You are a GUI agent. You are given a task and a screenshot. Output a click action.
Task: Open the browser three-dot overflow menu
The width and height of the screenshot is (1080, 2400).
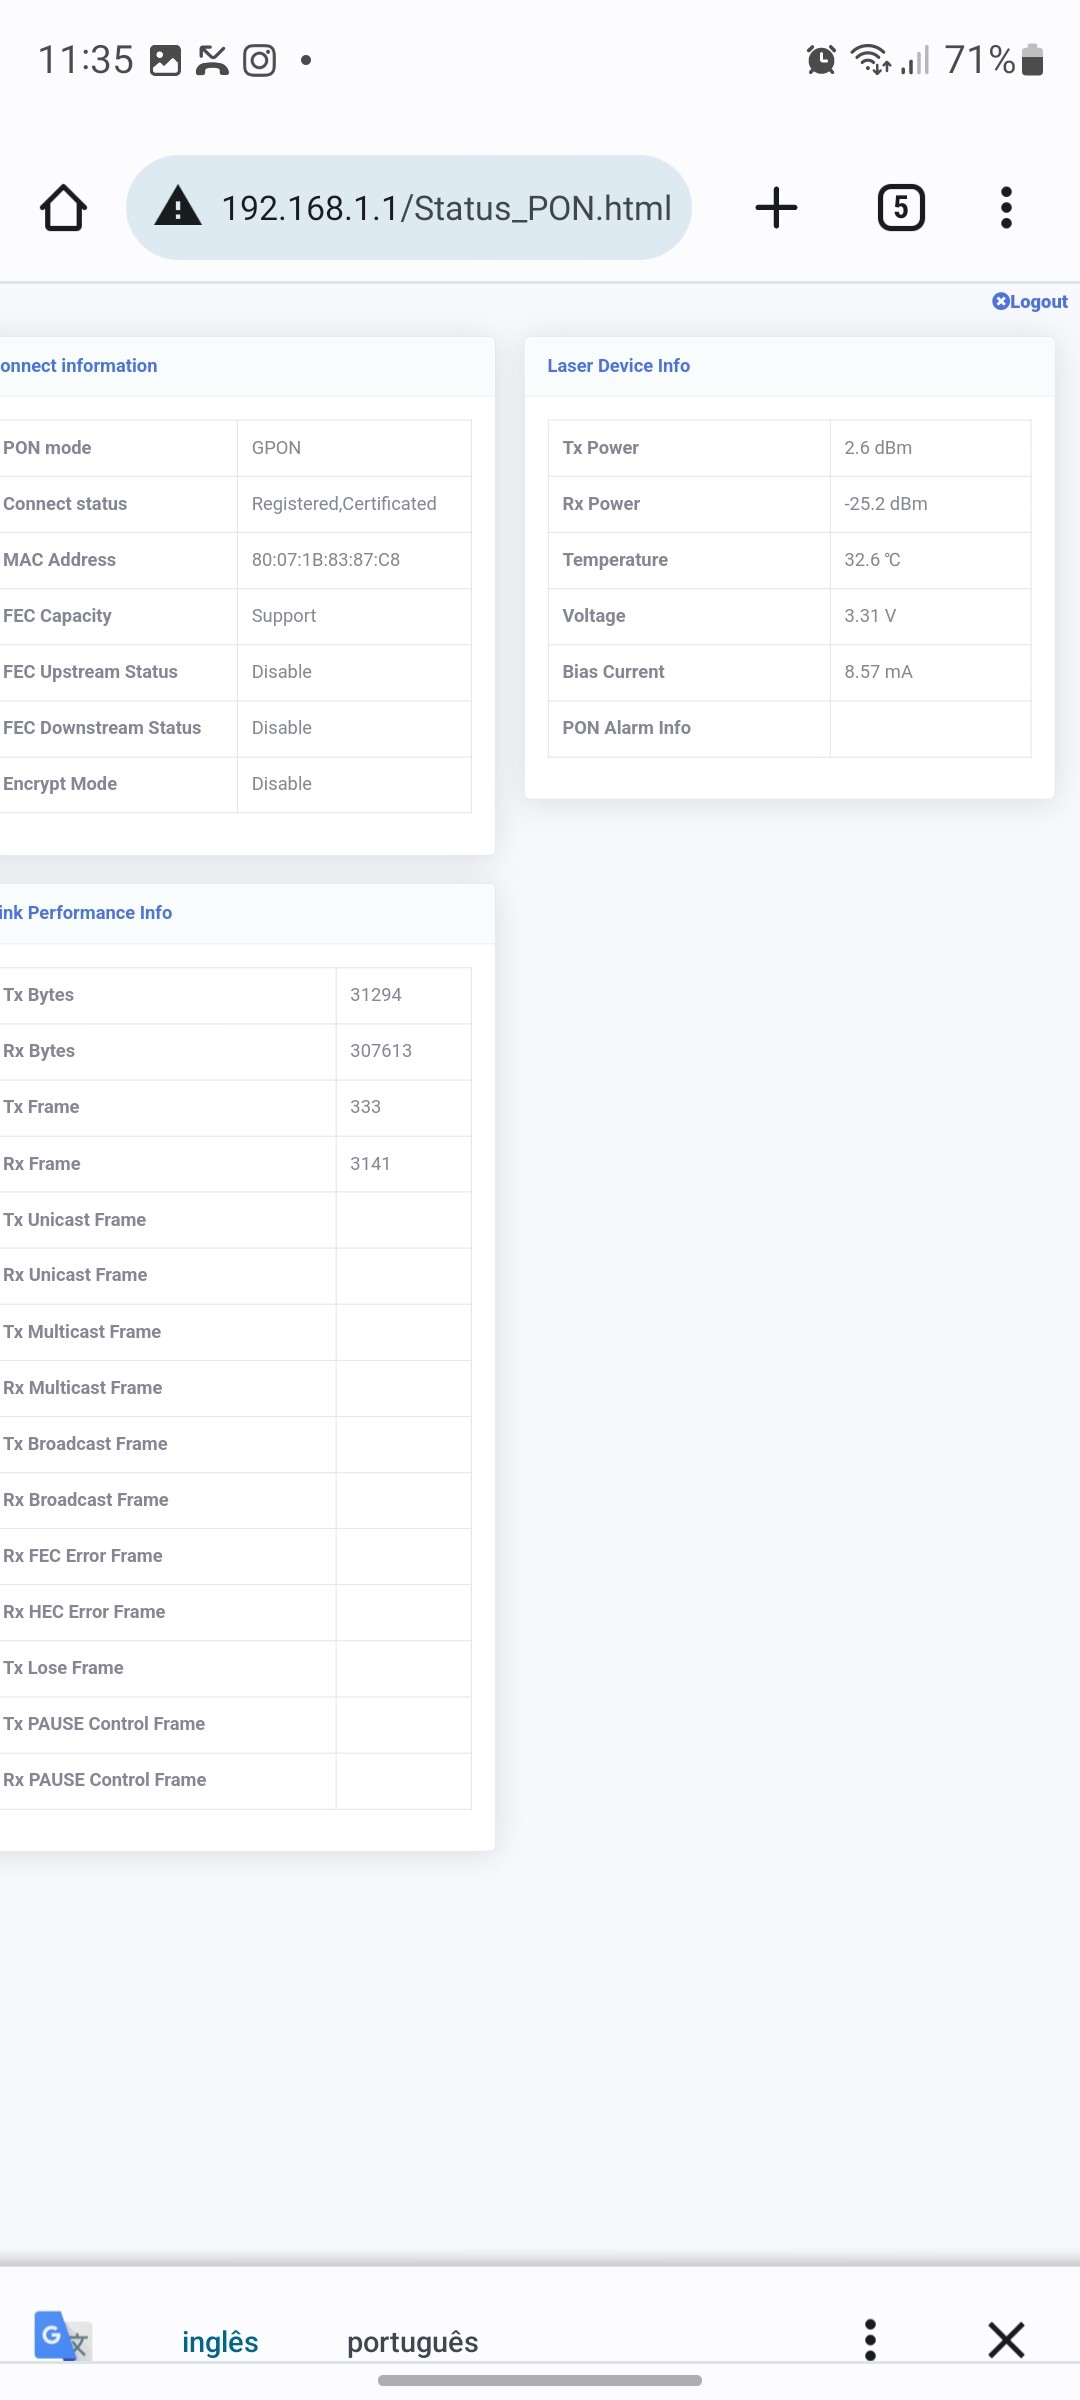click(x=1006, y=208)
